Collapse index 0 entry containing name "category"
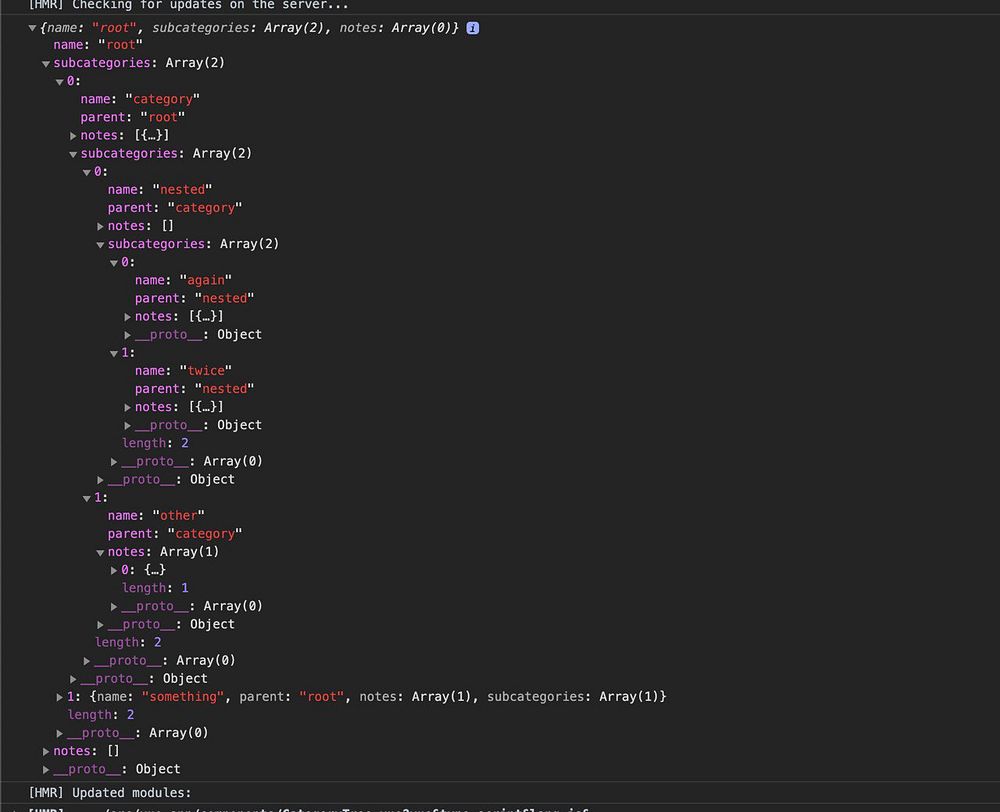The height and width of the screenshot is (812, 1000). (x=59, y=82)
